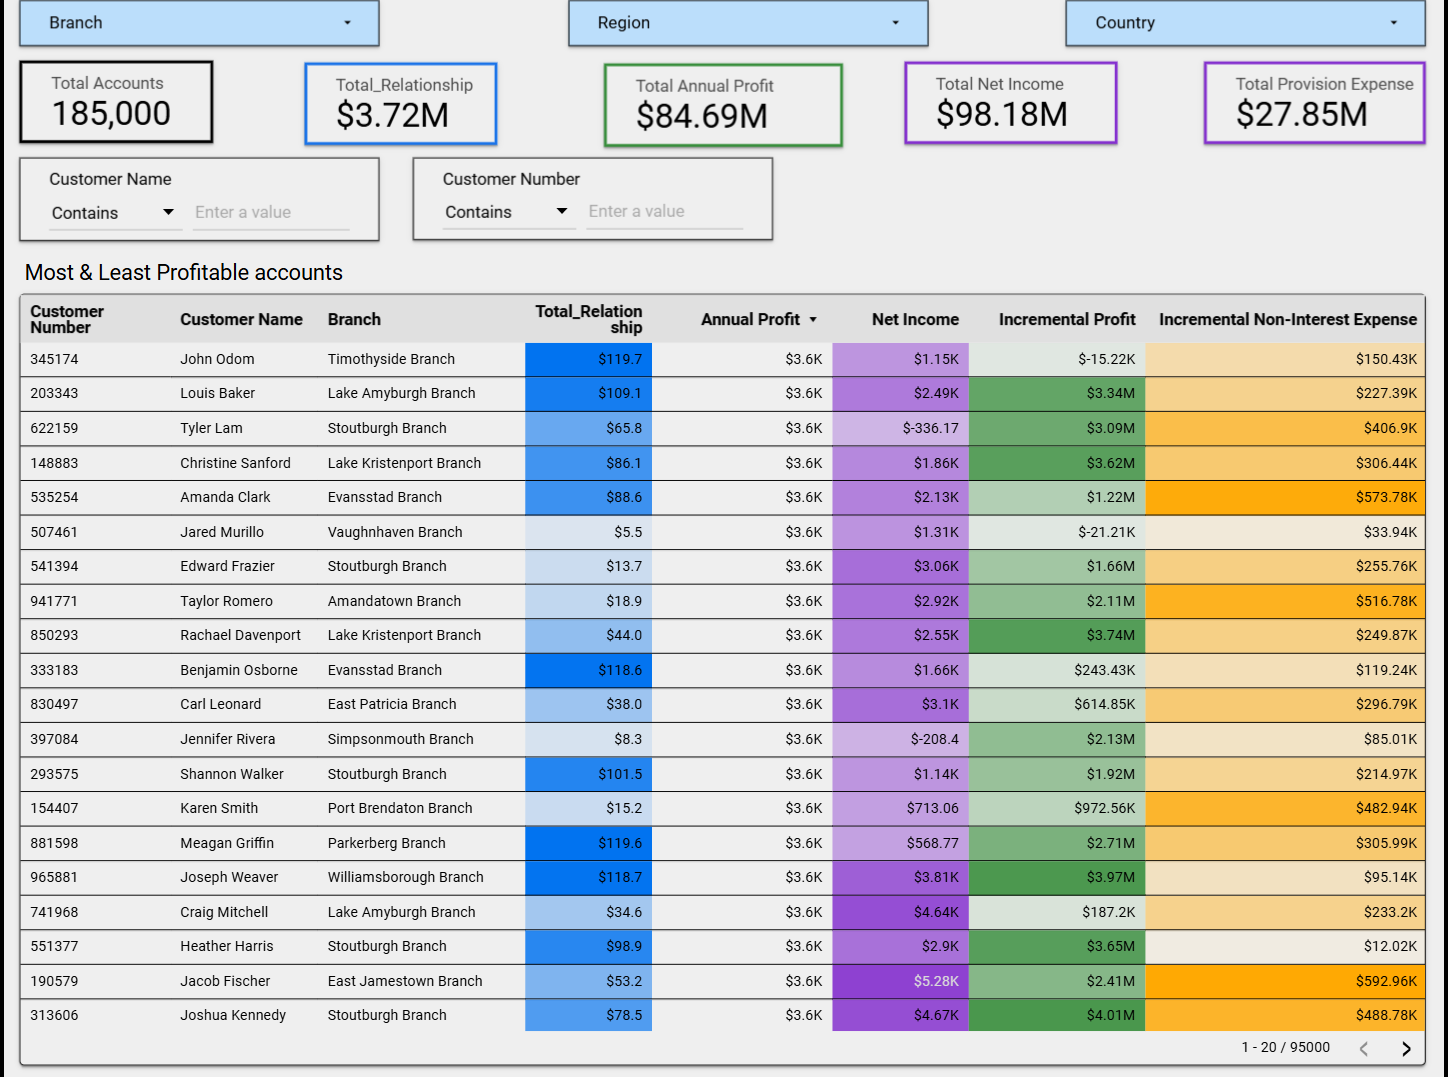This screenshot has height=1077, width=1448.
Task: Click Amandatown Branch cell
Action: (394, 601)
